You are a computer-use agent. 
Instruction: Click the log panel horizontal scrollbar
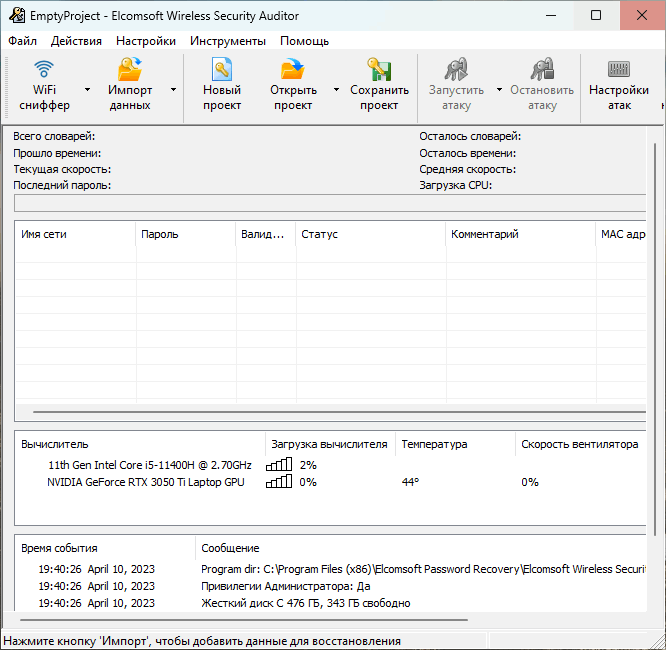point(244,620)
